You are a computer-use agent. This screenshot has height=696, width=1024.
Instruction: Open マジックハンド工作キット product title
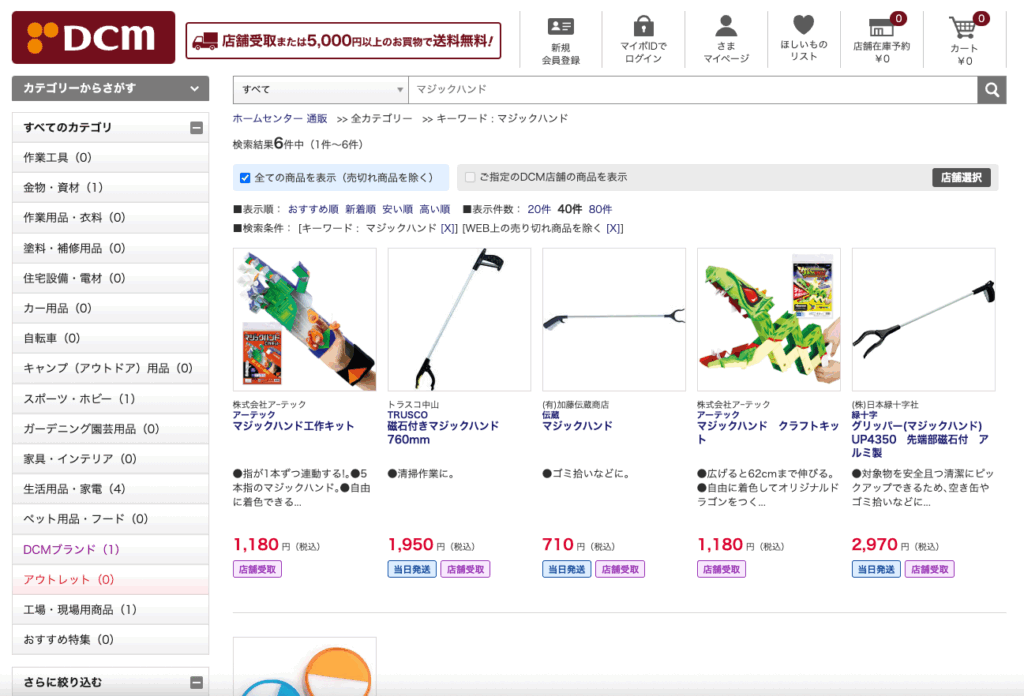293,426
